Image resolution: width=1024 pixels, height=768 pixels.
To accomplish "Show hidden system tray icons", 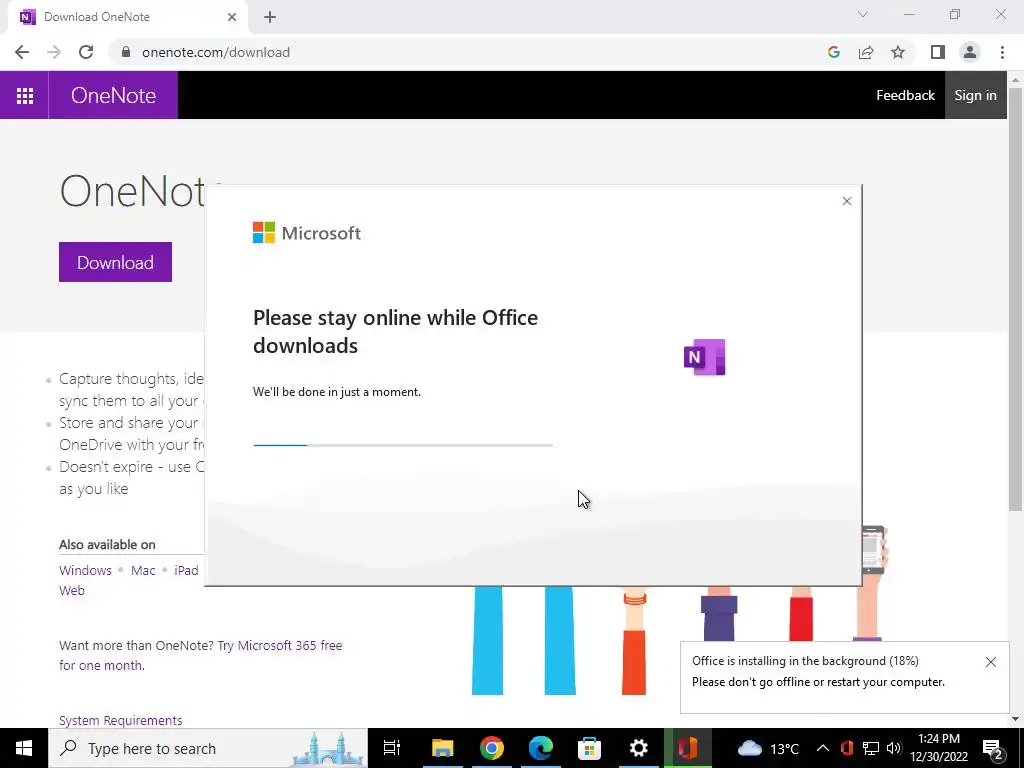I will click(x=823, y=748).
